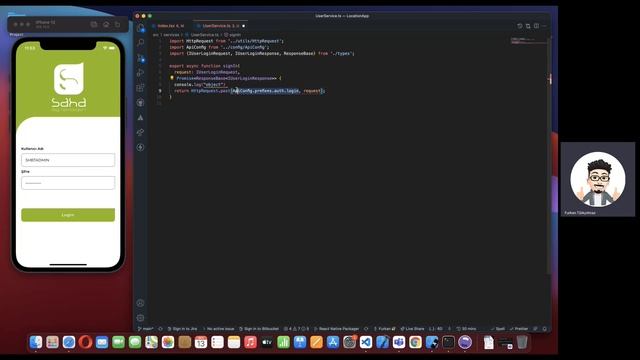
Task: Click the Spell status bar item
Action: coord(498,329)
